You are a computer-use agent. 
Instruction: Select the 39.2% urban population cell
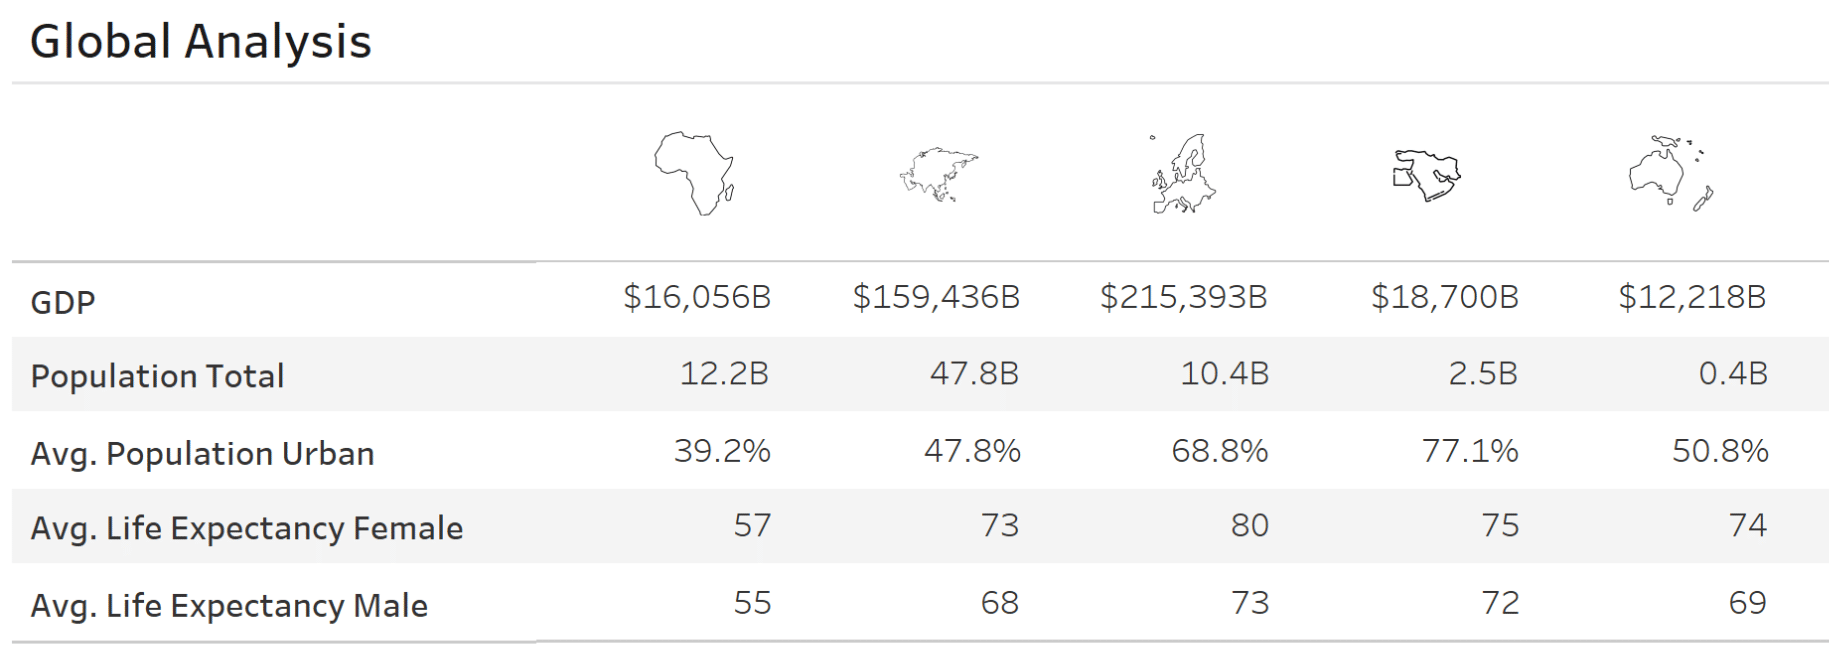[x=723, y=451]
